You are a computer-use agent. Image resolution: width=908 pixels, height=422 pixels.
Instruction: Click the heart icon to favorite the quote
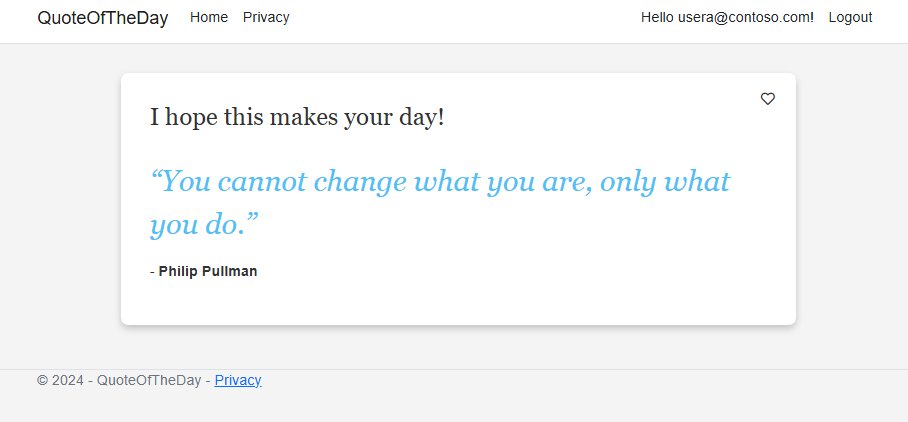(768, 99)
